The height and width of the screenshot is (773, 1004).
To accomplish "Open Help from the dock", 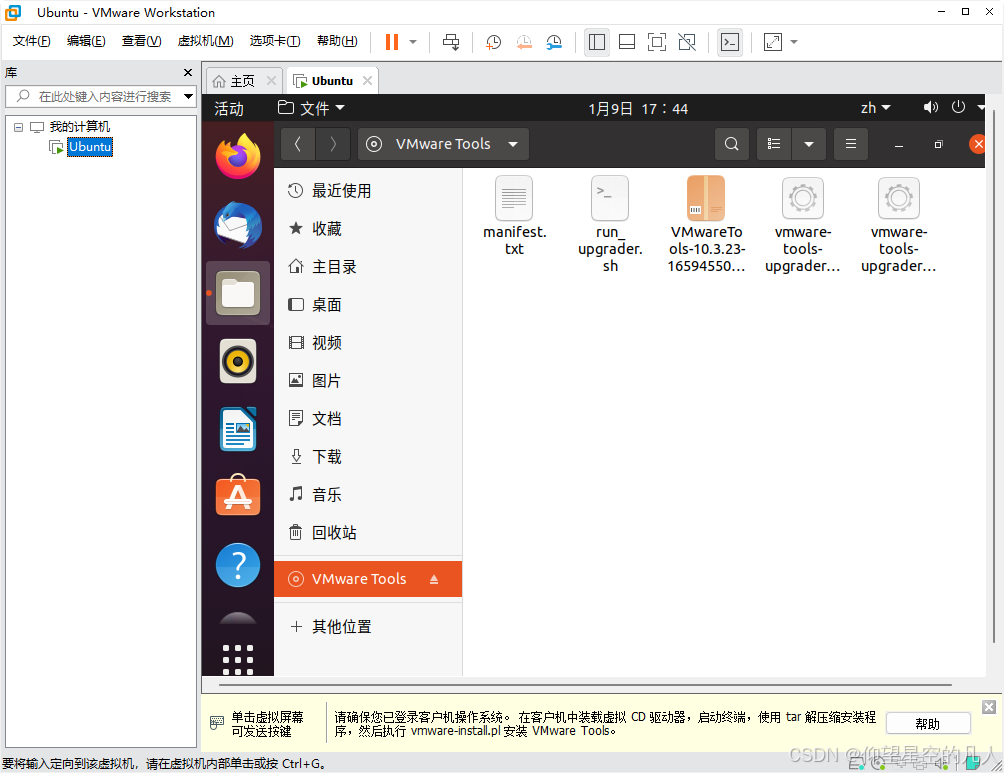I will (x=238, y=566).
